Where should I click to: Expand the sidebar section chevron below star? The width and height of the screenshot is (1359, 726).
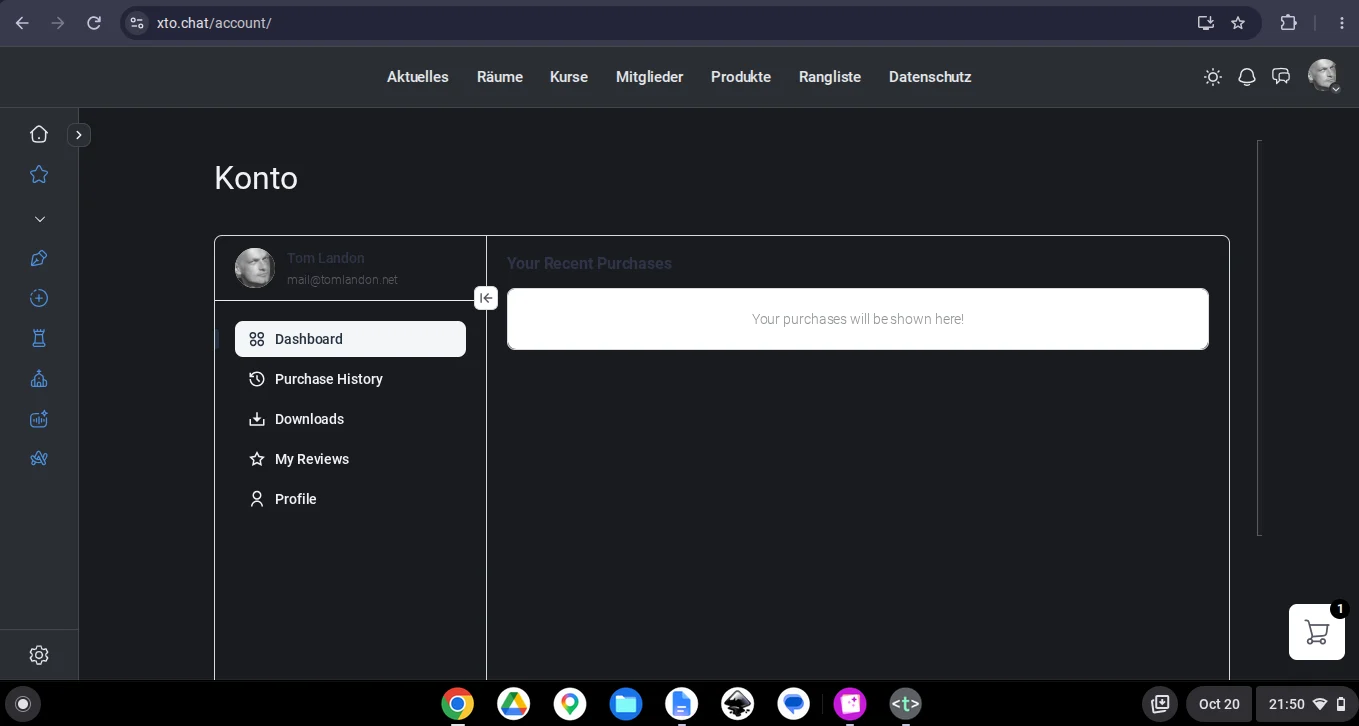pyautogui.click(x=39, y=219)
